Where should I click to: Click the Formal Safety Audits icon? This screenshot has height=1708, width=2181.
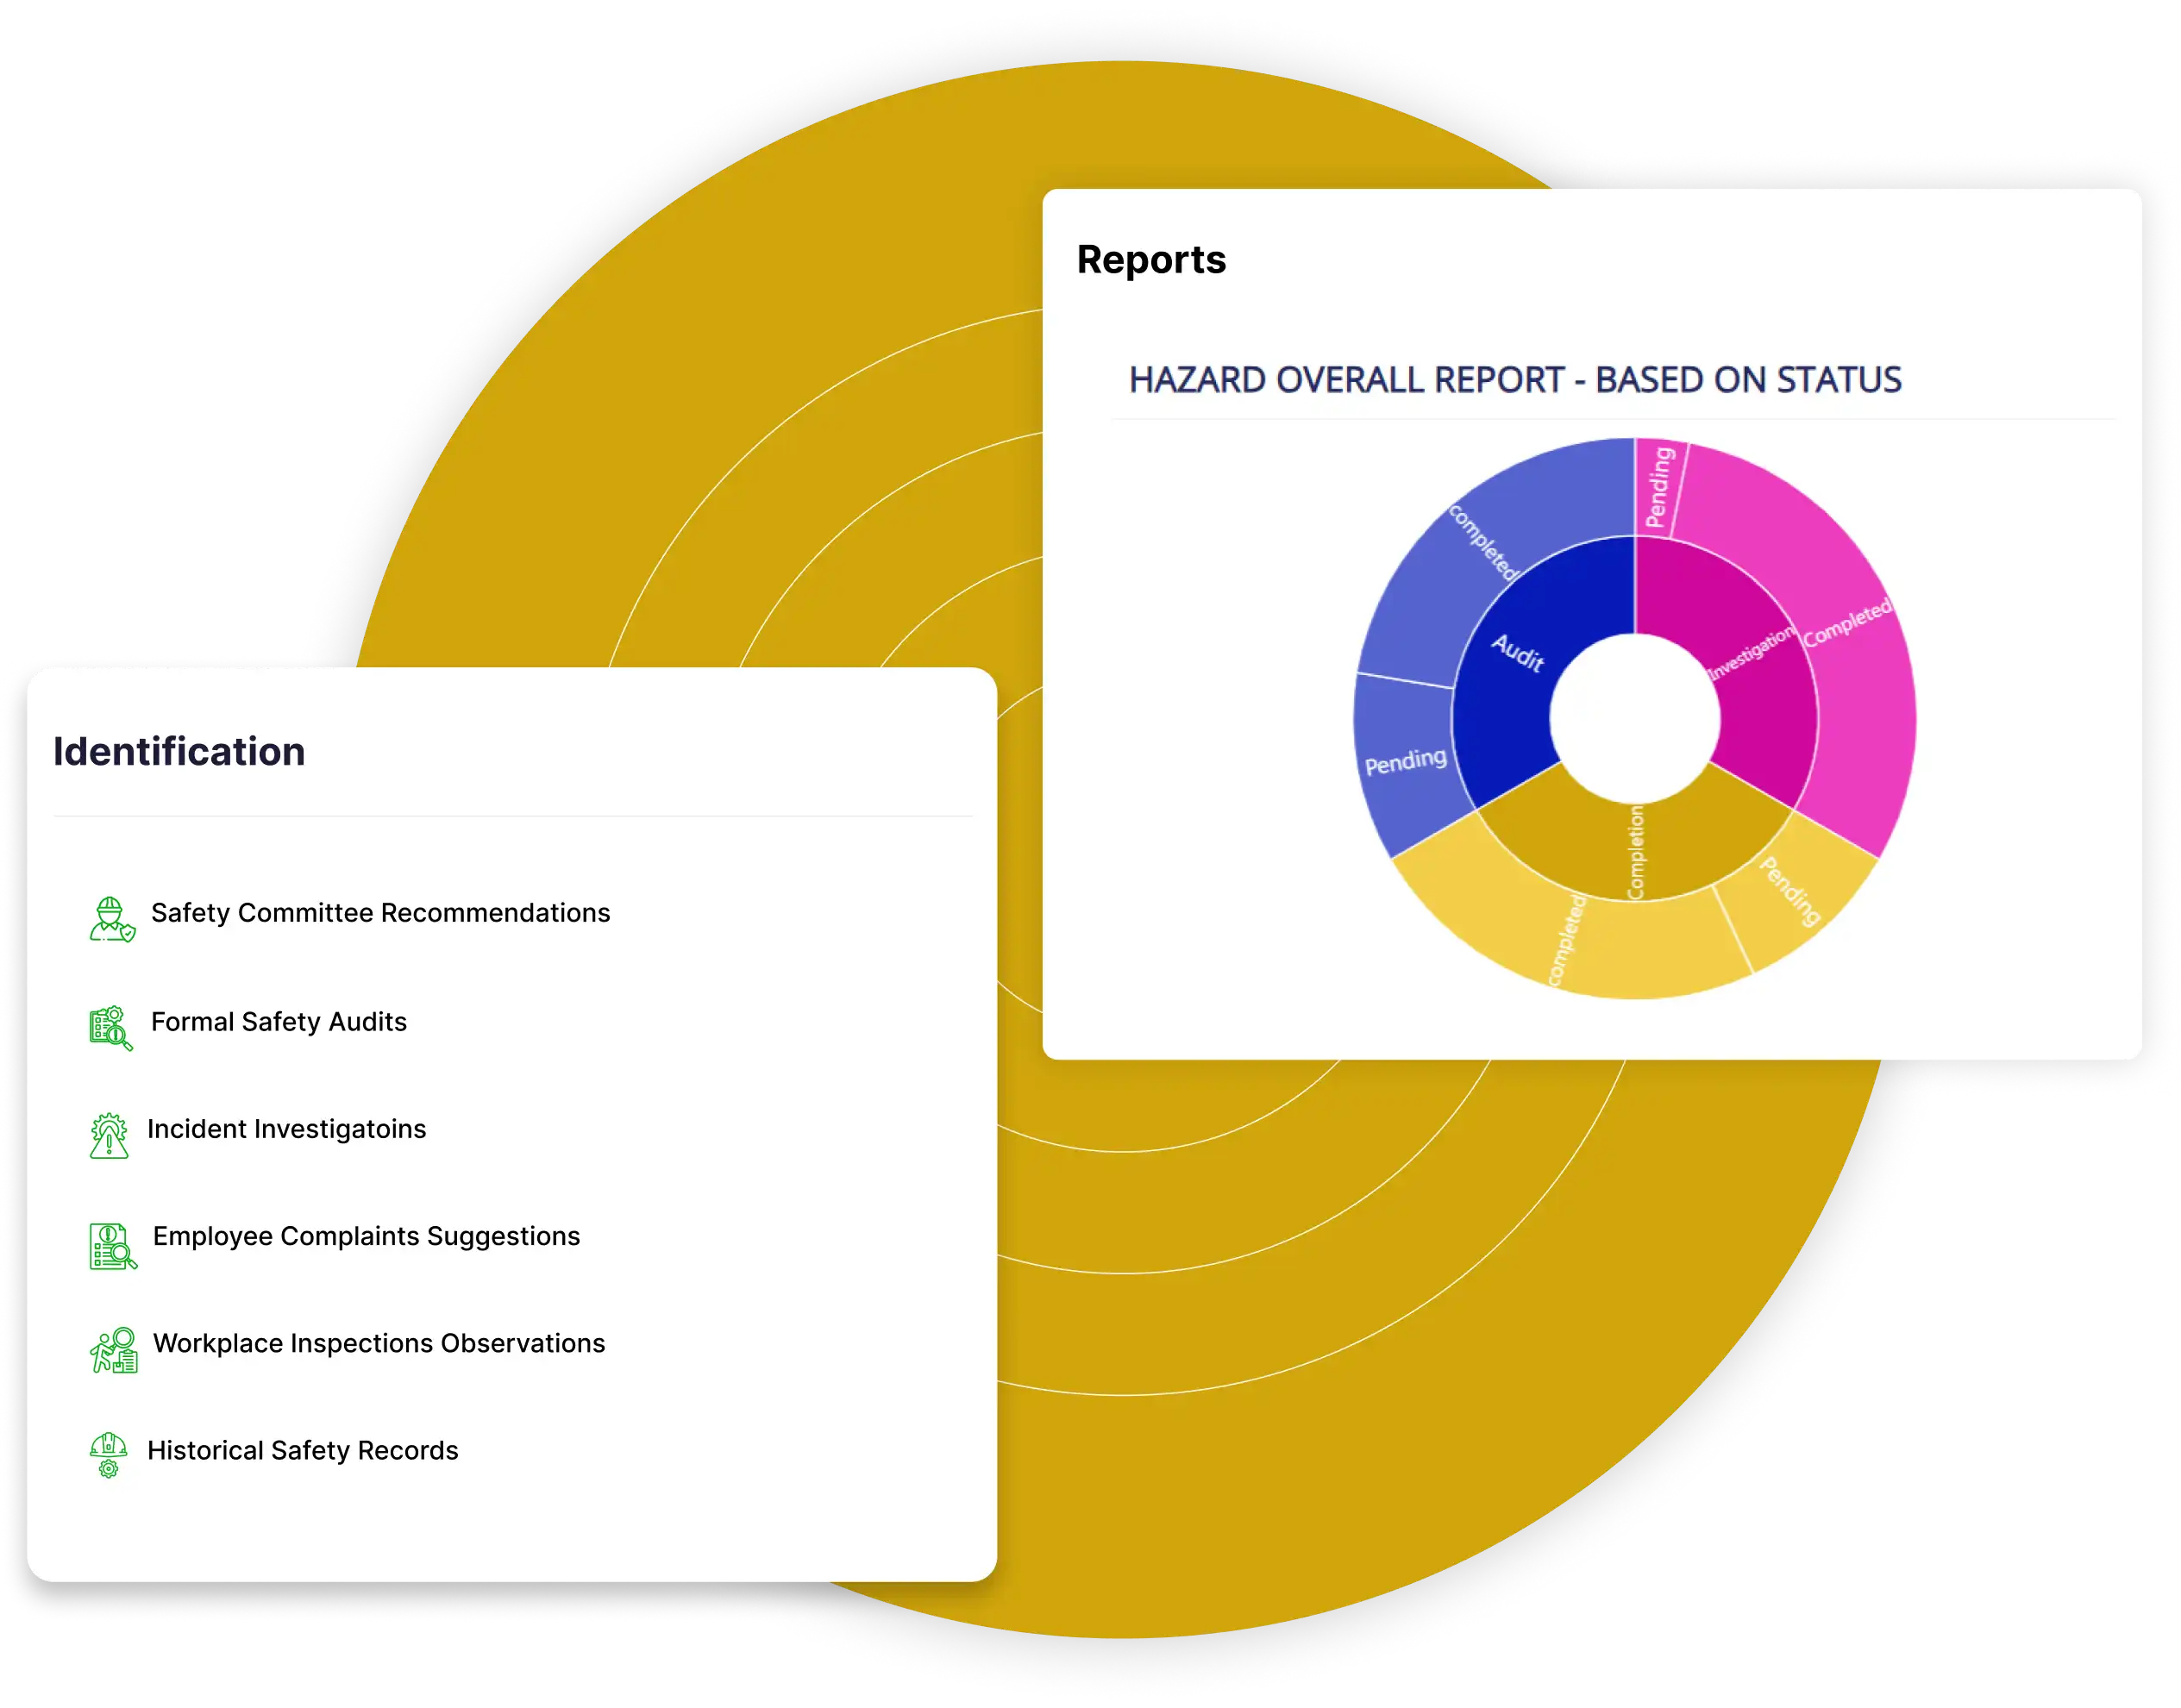click(110, 1027)
